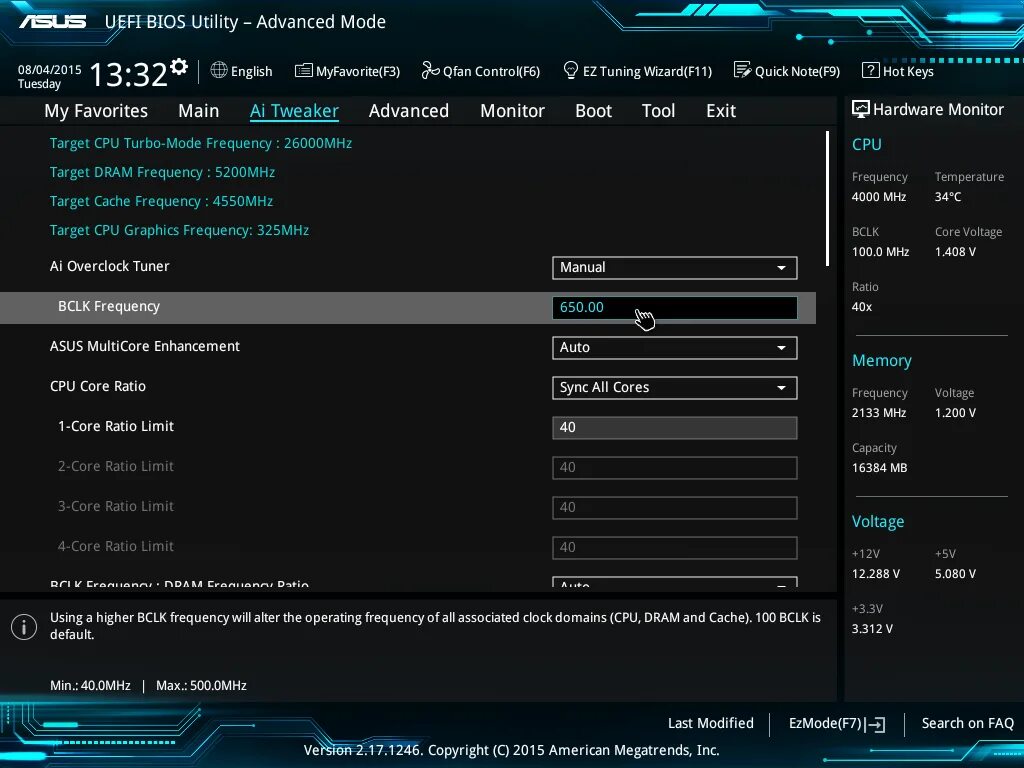Open the Monitor tab

(x=512, y=111)
